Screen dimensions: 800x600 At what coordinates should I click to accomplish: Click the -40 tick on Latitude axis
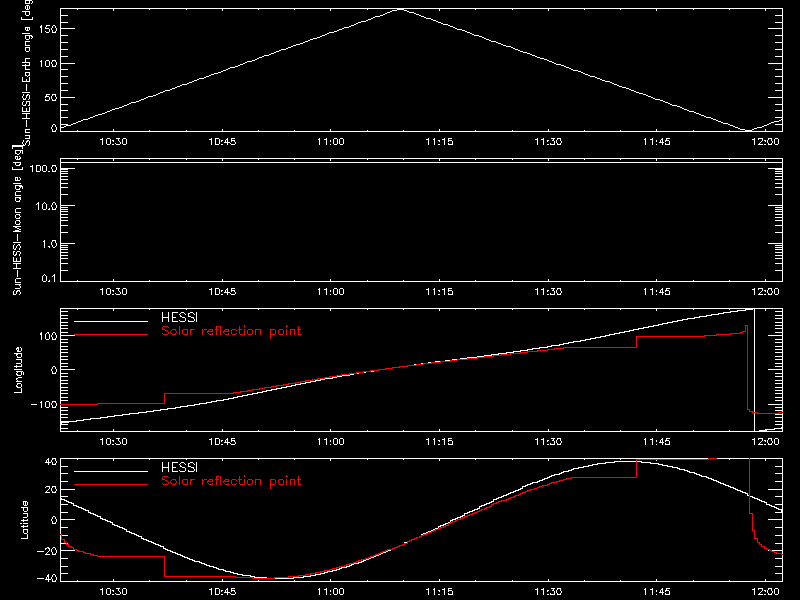click(47, 579)
